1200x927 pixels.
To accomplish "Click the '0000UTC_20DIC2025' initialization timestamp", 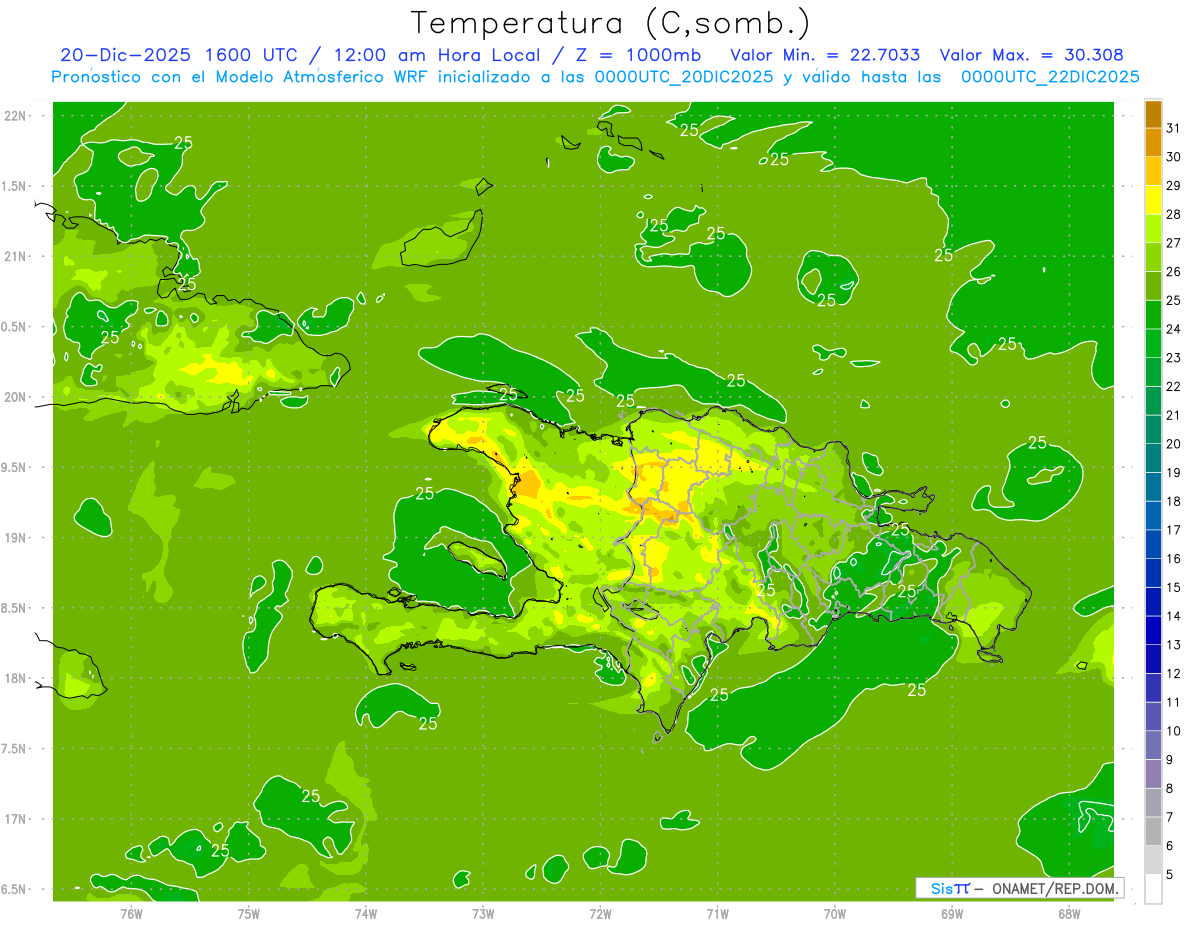I will pos(684,77).
